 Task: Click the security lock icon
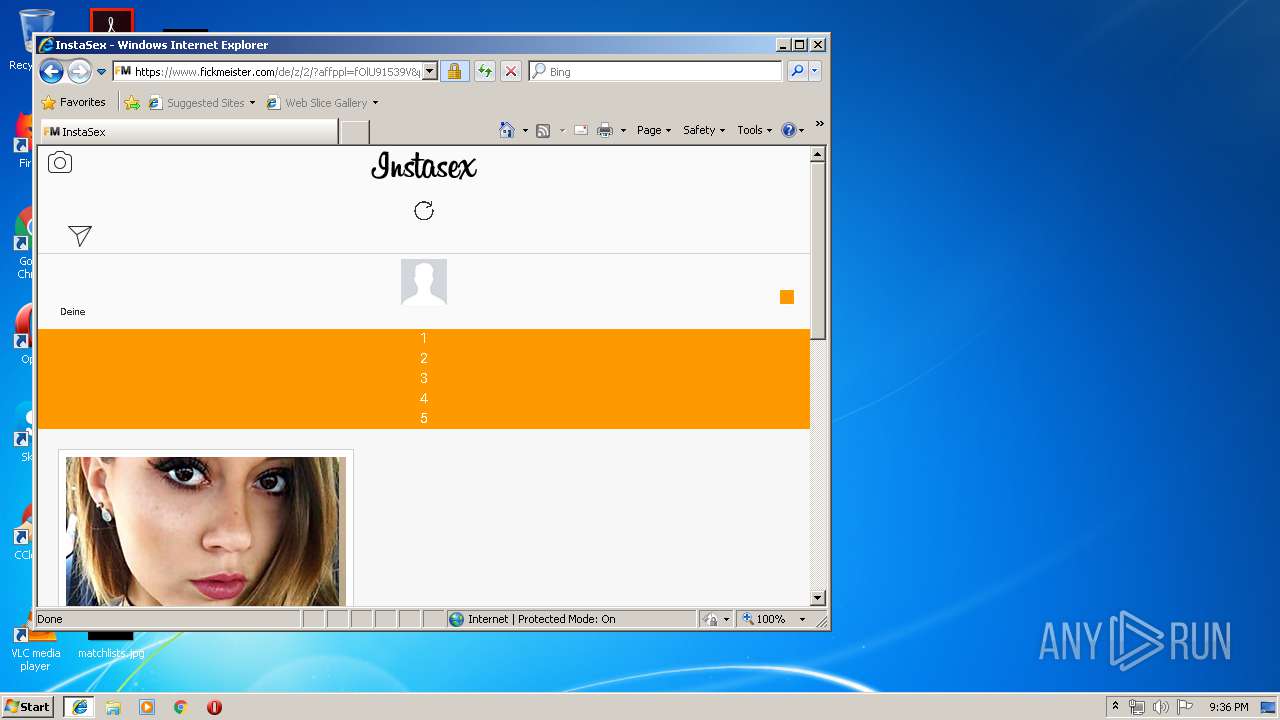click(454, 71)
